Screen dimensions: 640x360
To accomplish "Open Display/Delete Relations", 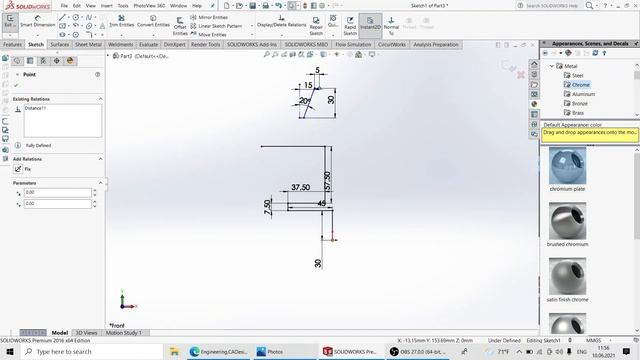I will tap(281, 21).
